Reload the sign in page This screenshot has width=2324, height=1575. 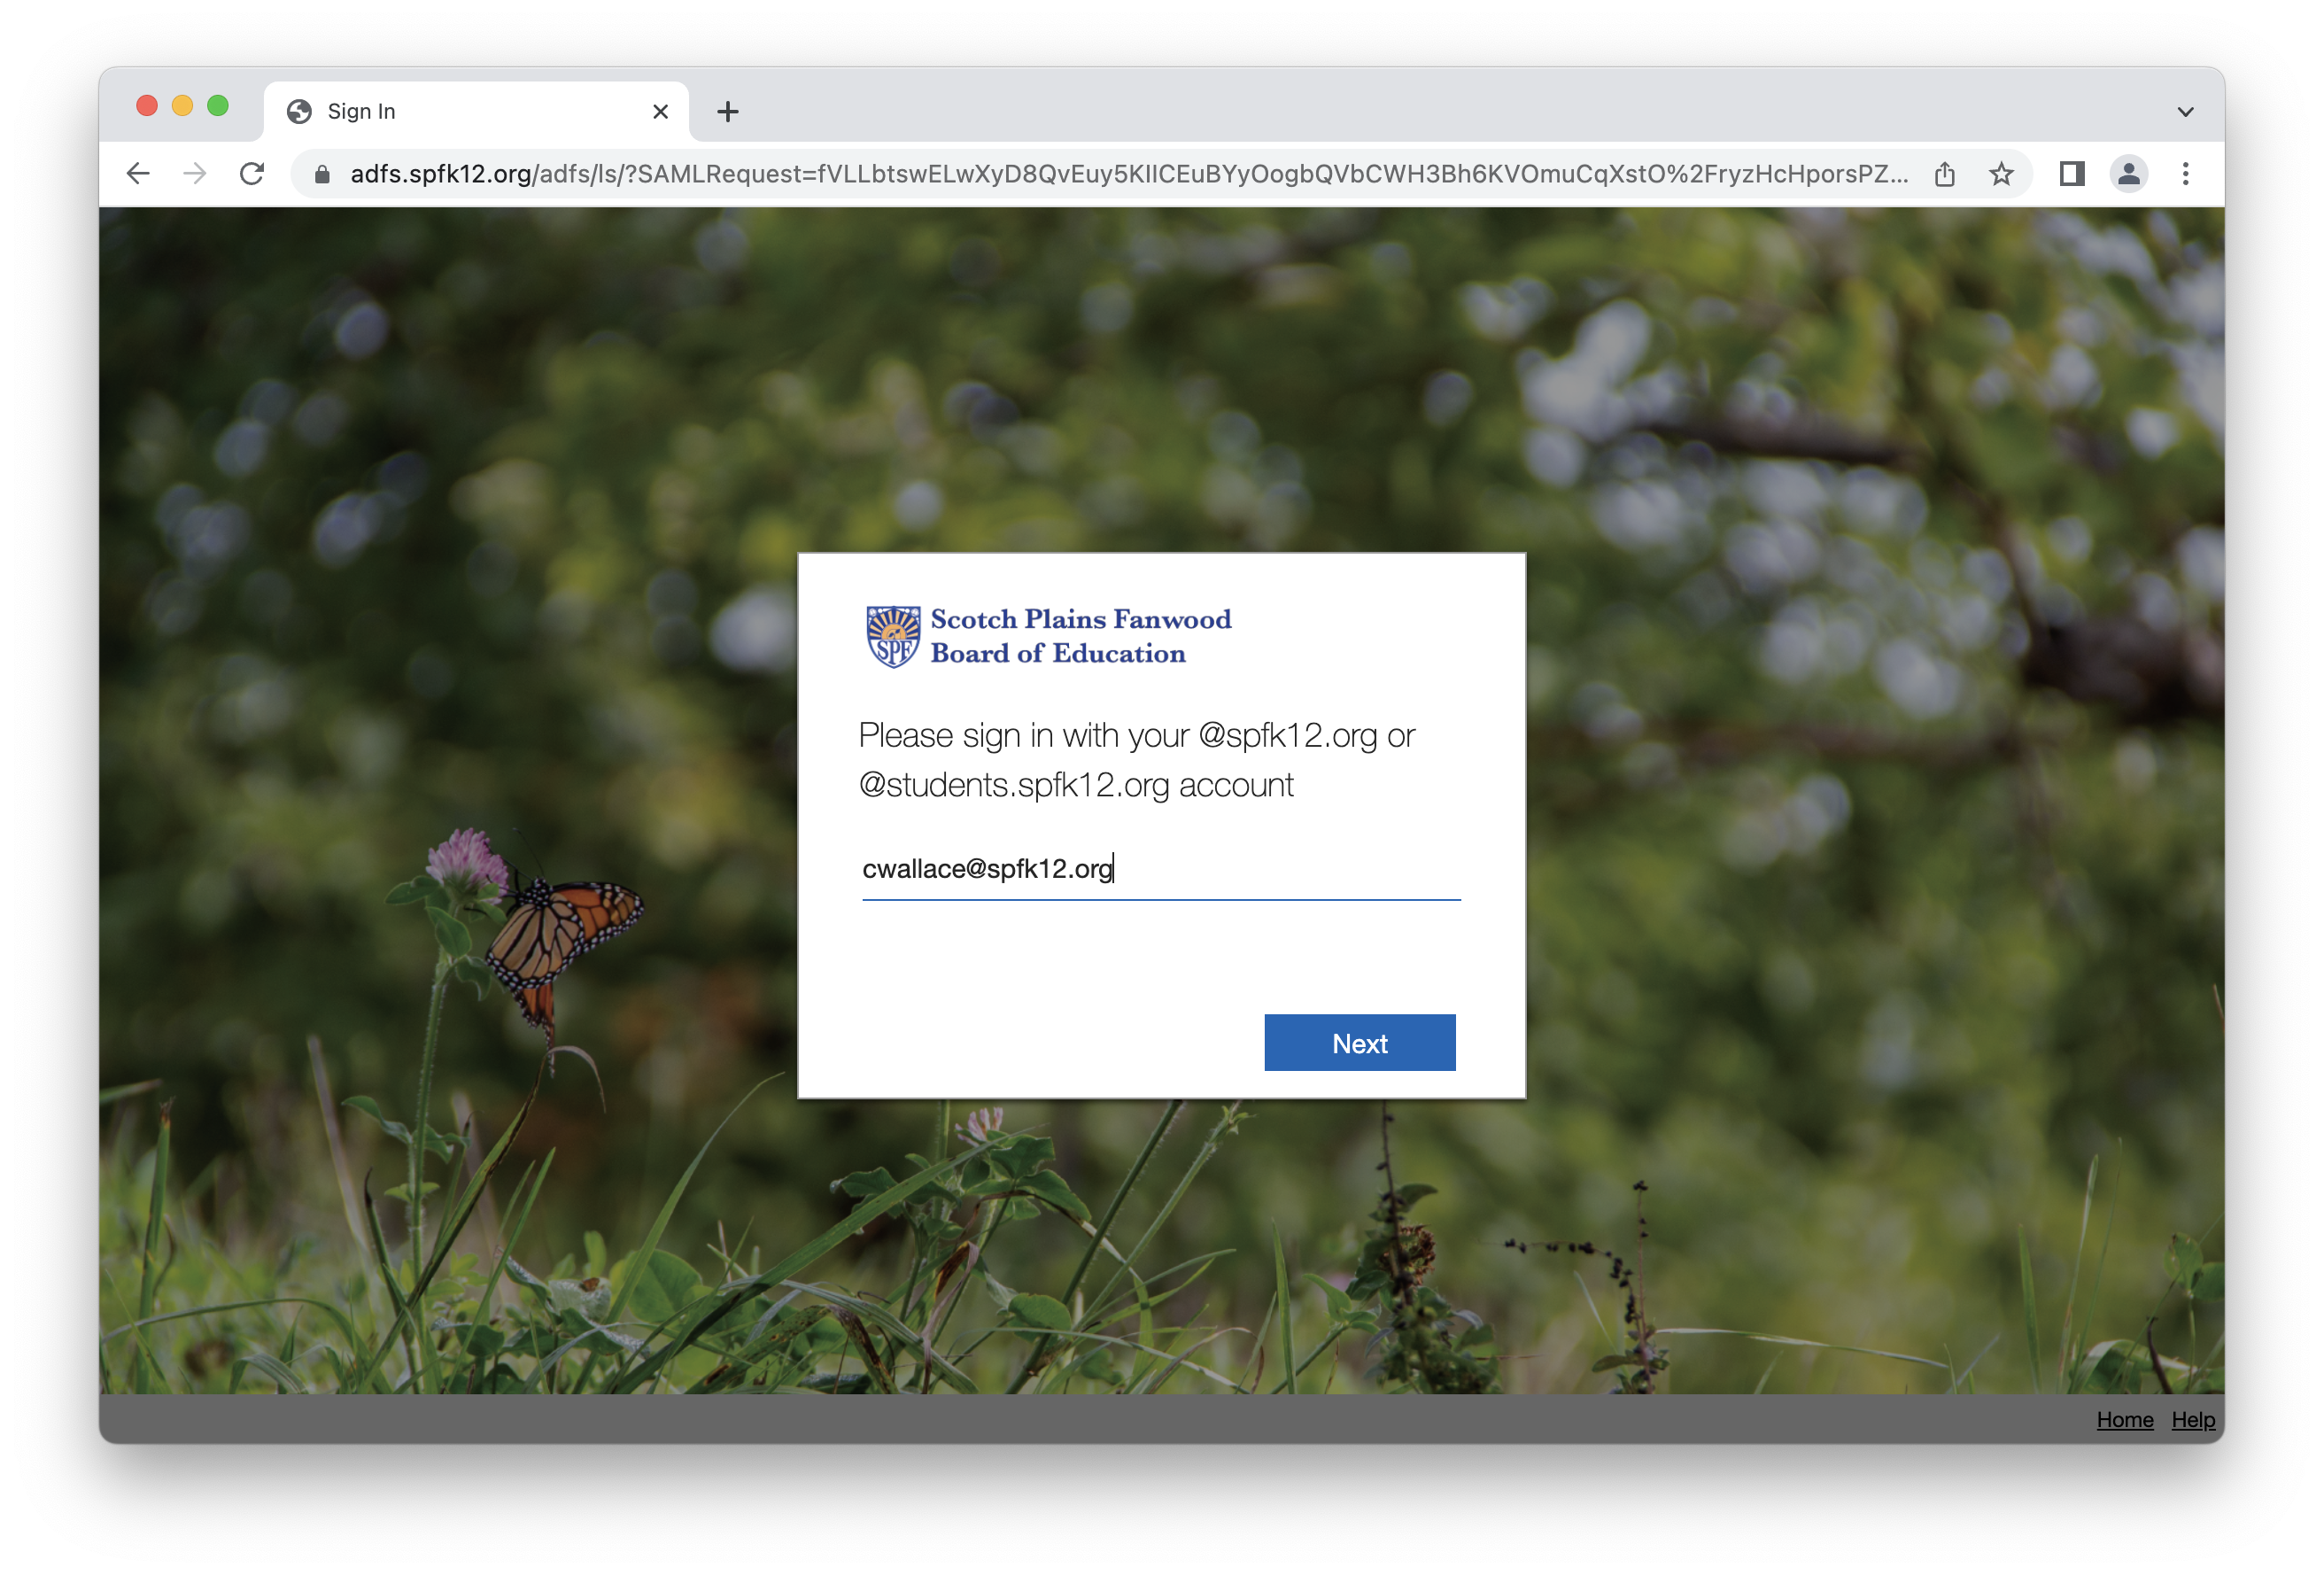252,174
